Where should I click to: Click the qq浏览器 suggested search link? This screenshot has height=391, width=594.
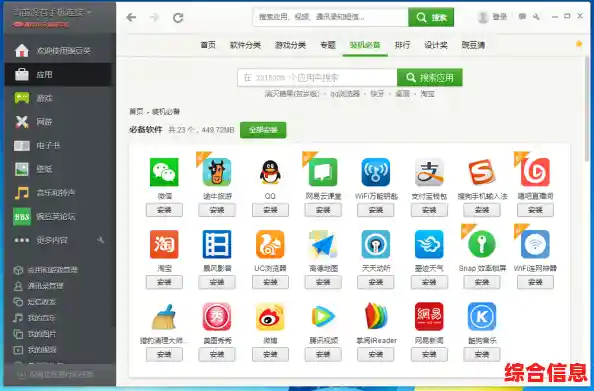tap(345, 94)
